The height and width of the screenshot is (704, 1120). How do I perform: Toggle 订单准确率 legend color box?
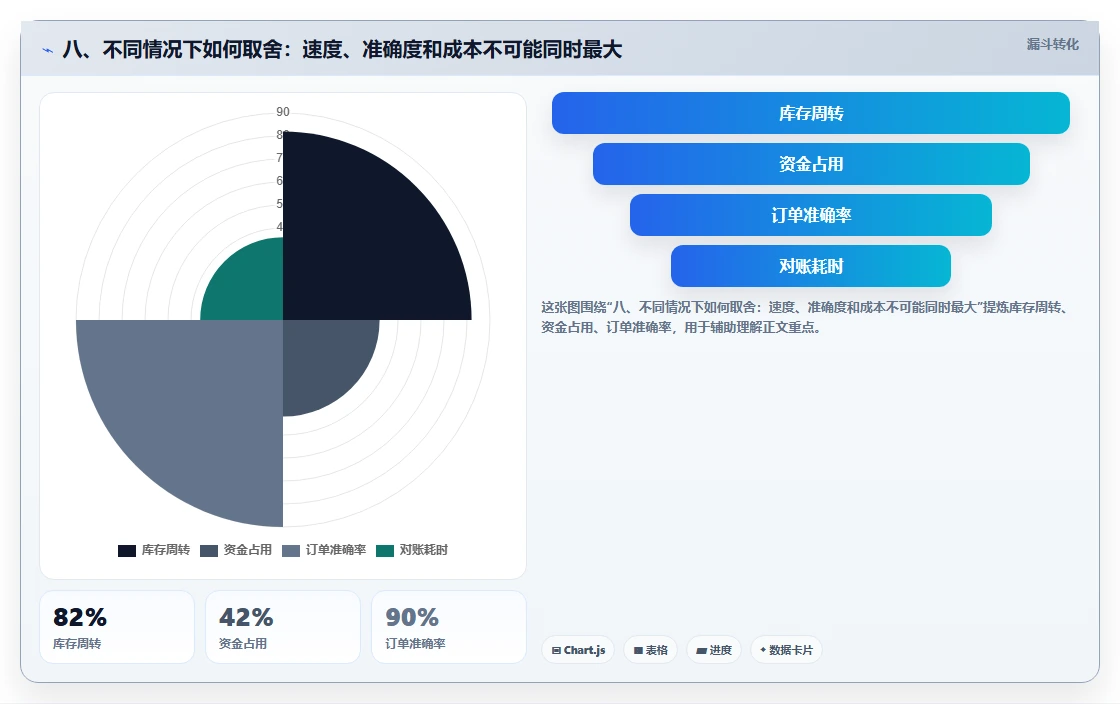[x=291, y=550]
